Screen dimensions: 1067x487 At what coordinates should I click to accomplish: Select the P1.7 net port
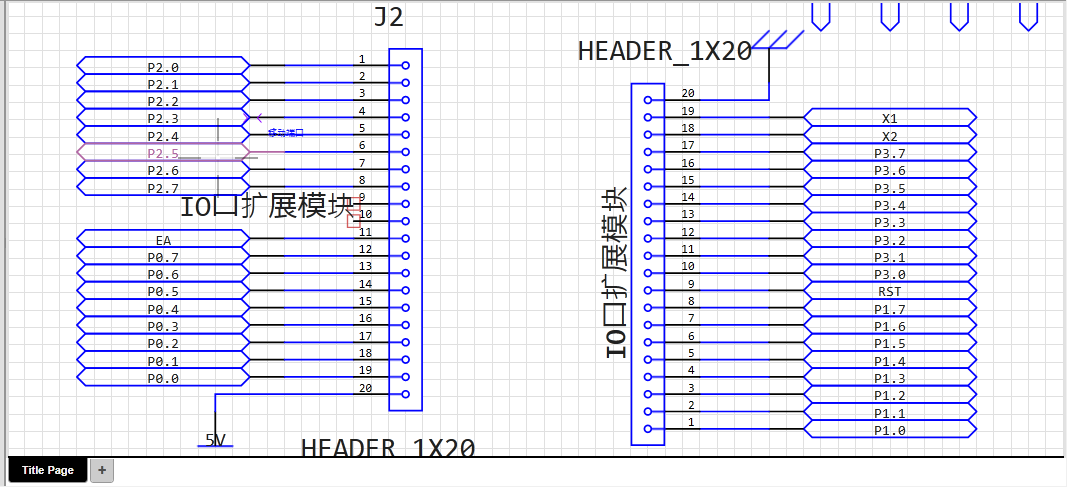click(890, 308)
